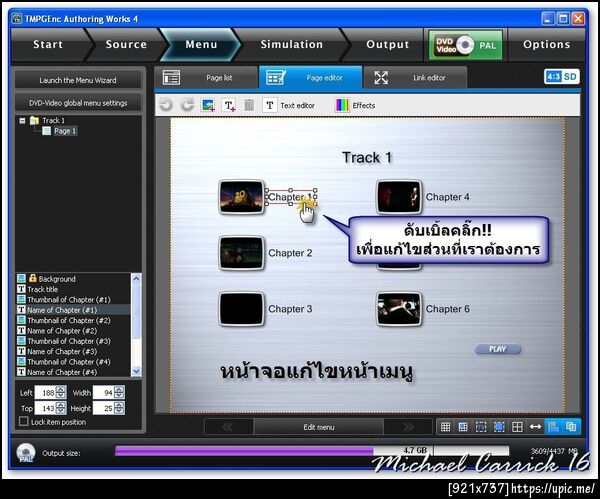Click the Left position input field
This screenshot has width=600, height=499.
(x=45, y=393)
